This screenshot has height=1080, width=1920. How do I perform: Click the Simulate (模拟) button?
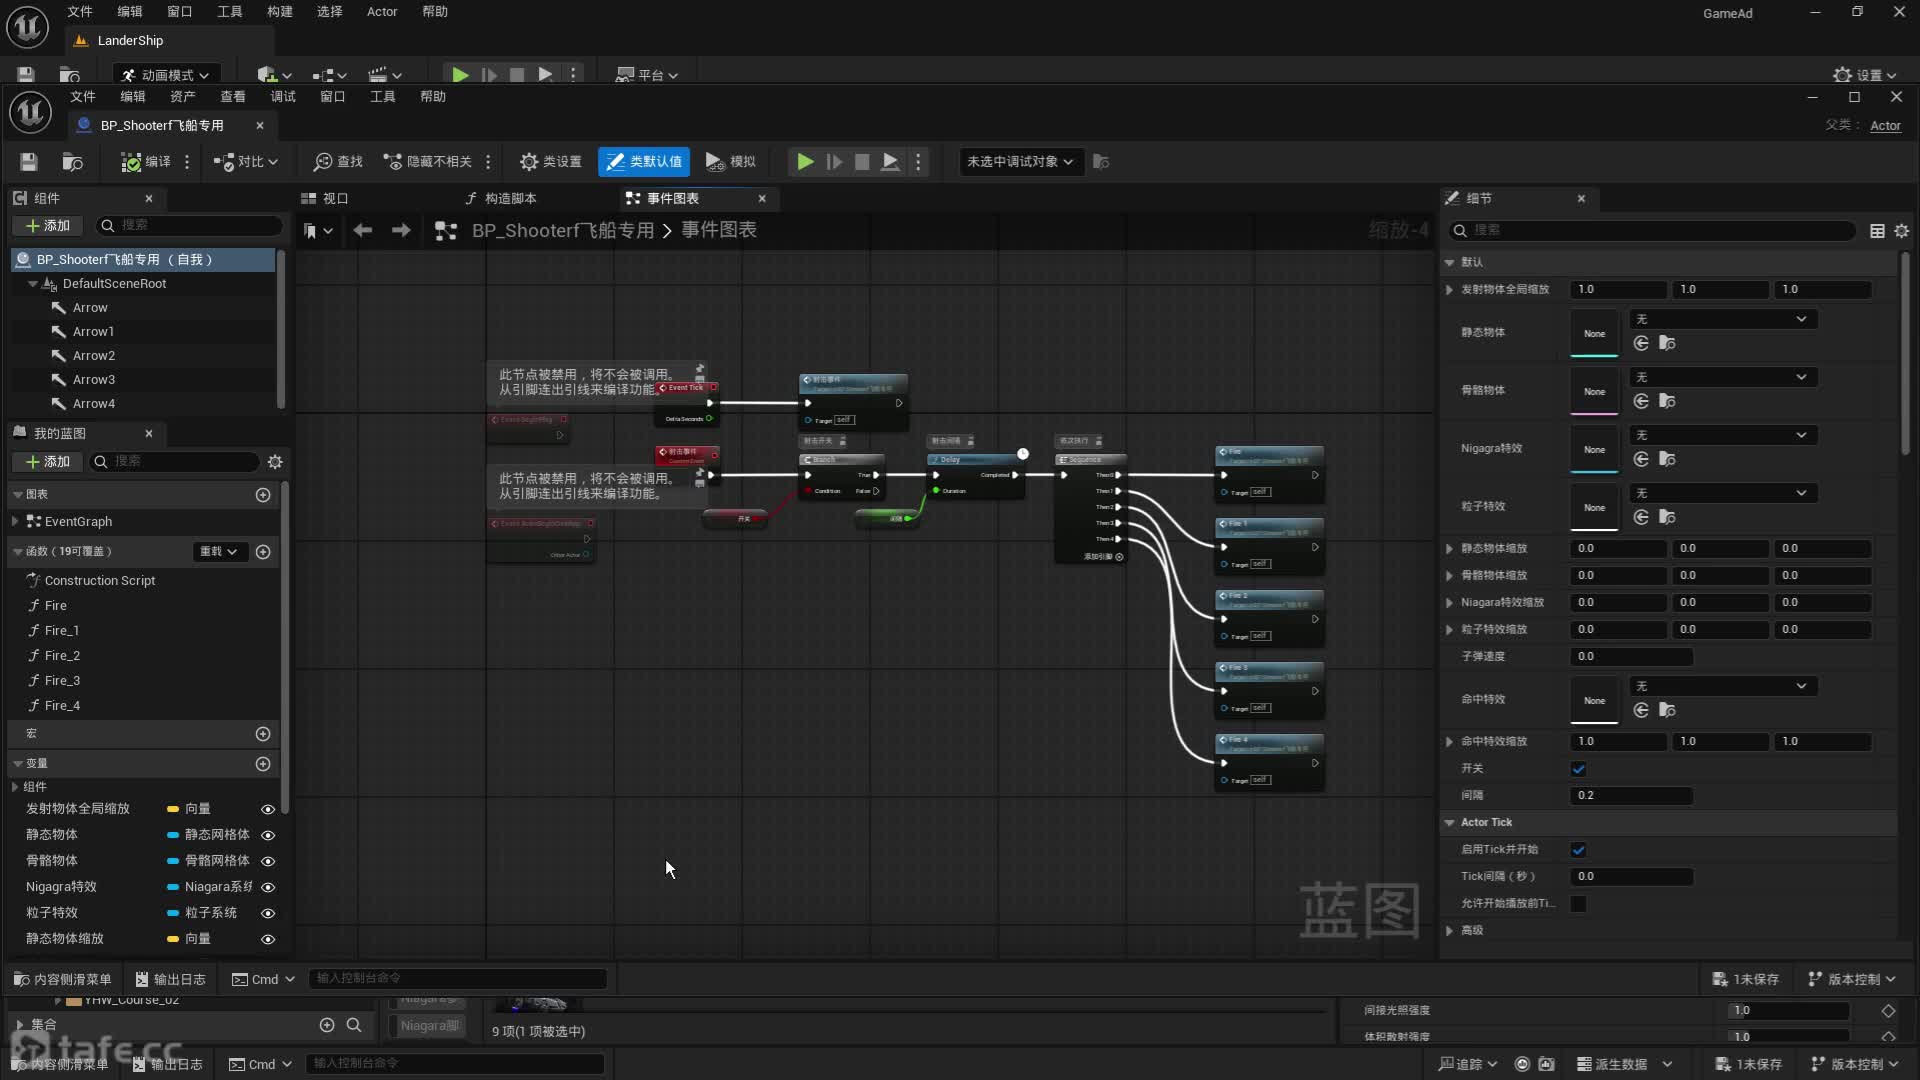pyautogui.click(x=731, y=162)
